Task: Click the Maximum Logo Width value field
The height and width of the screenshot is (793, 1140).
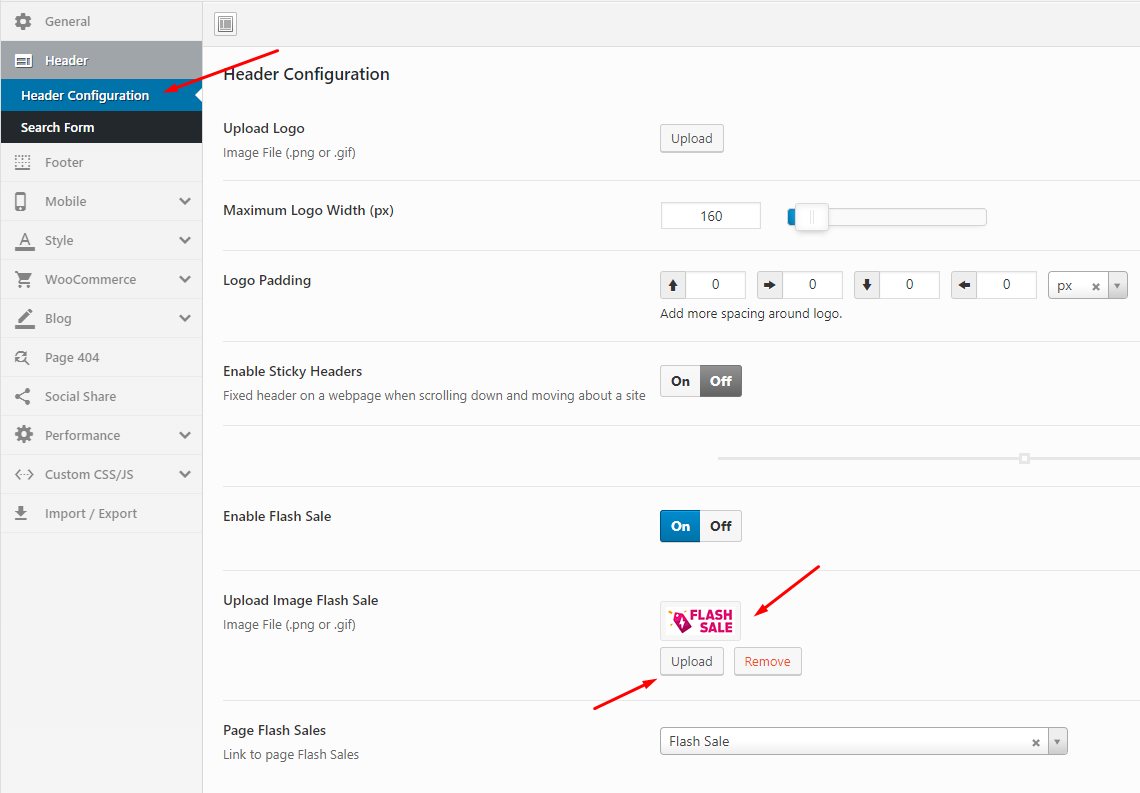Action: [710, 216]
